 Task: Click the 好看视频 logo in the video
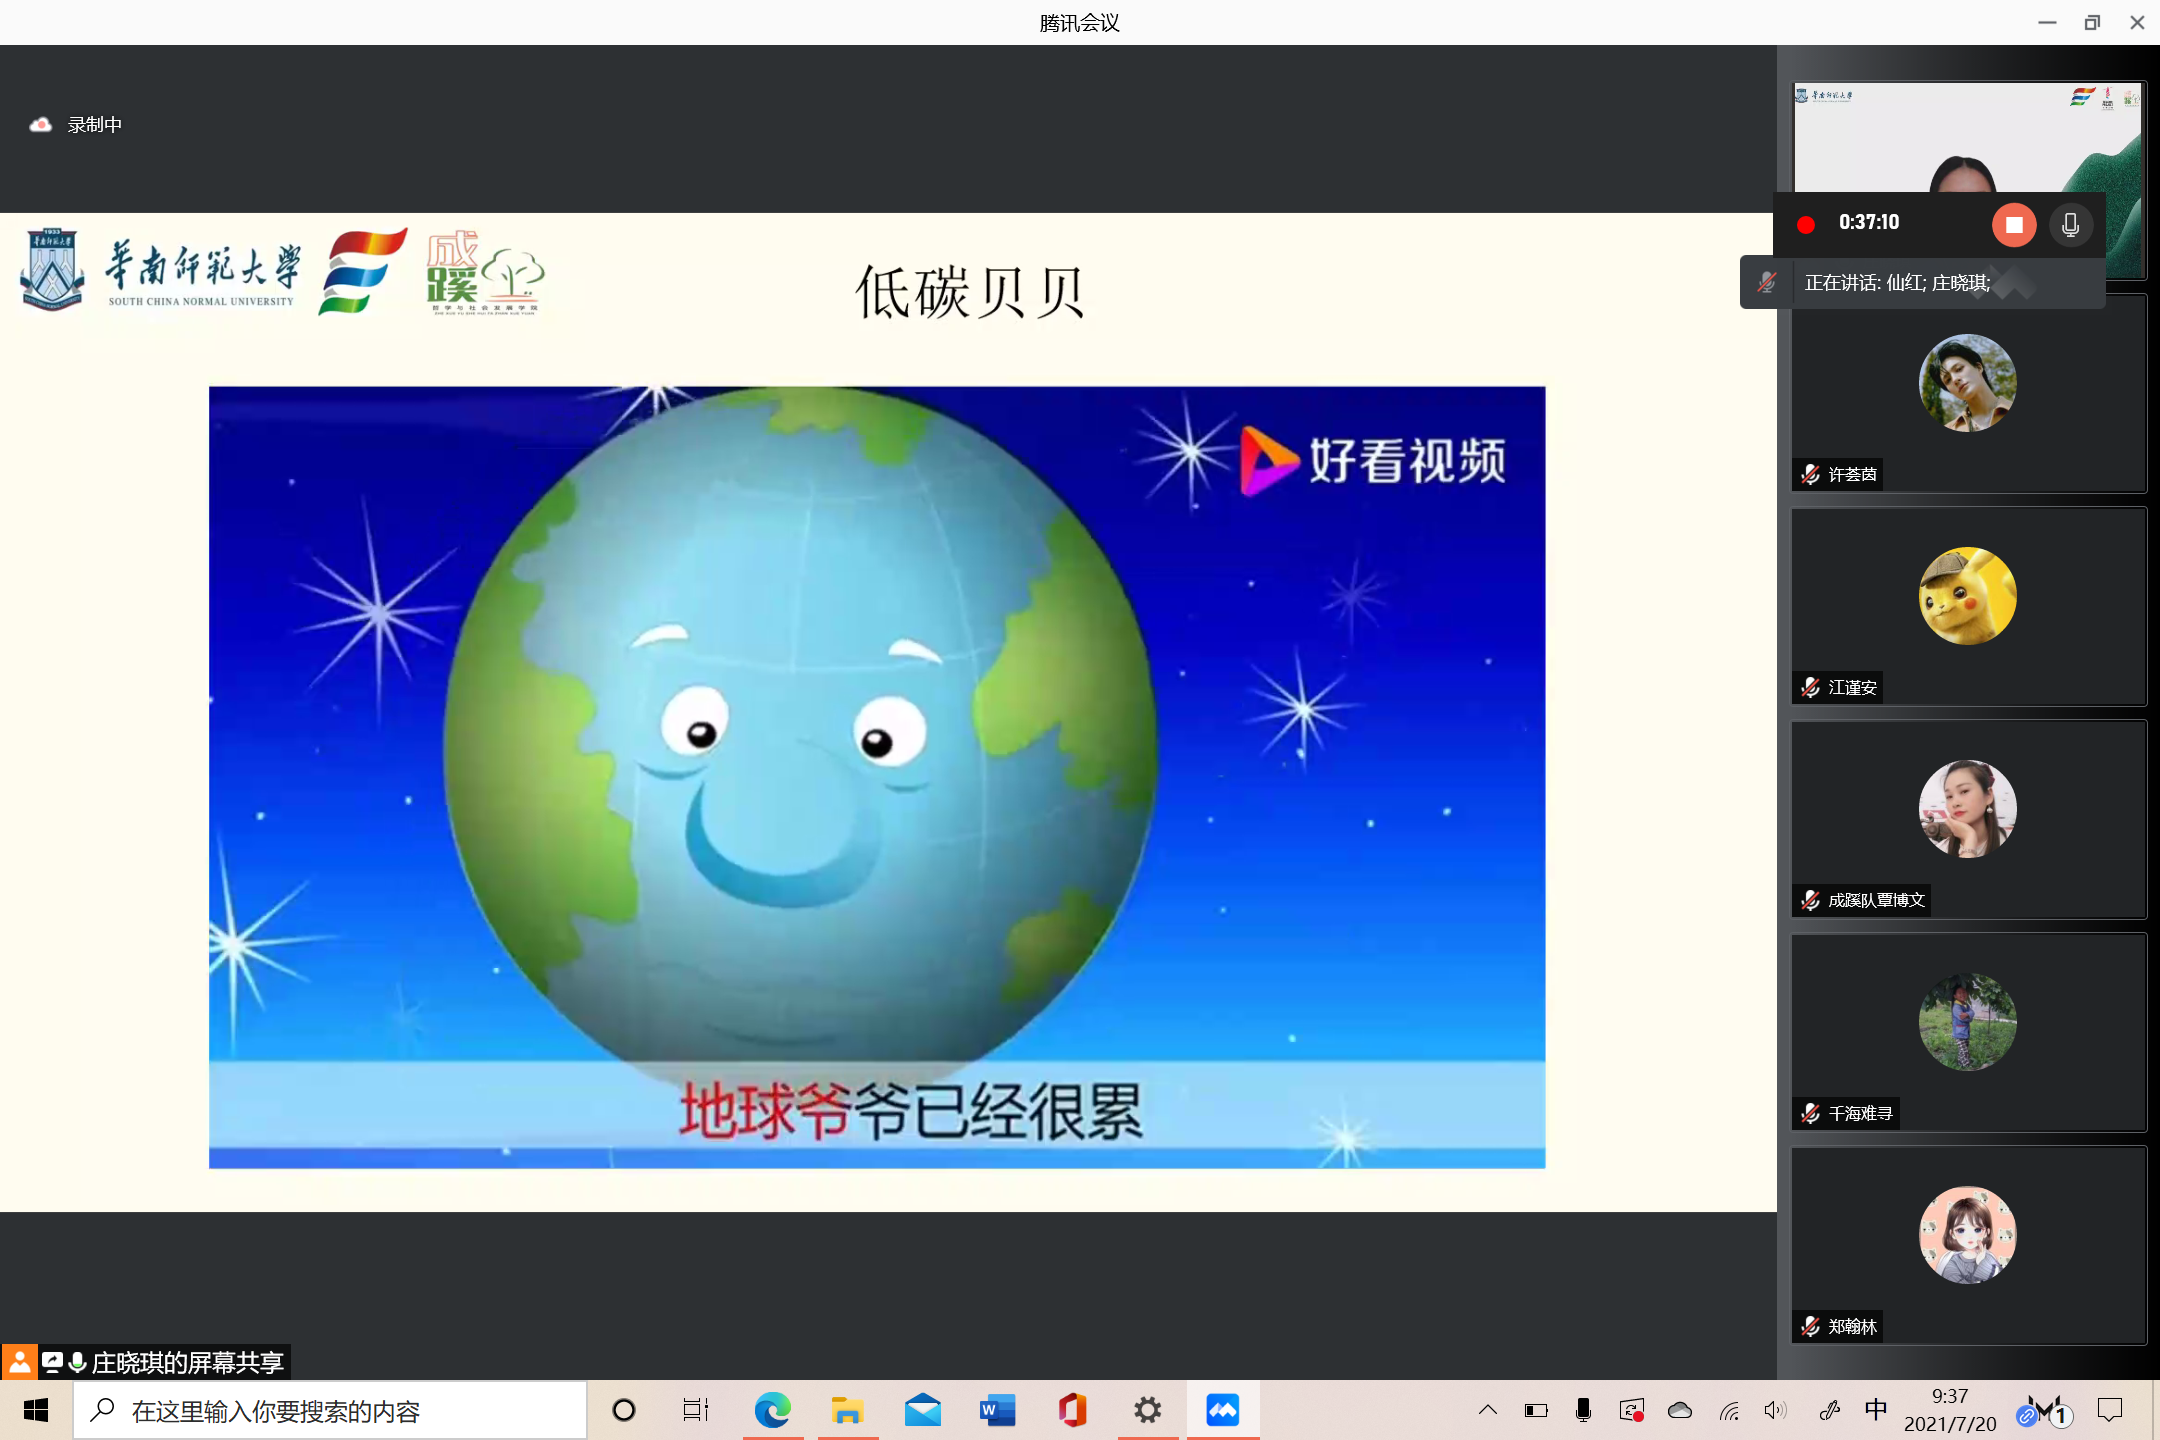(1373, 460)
